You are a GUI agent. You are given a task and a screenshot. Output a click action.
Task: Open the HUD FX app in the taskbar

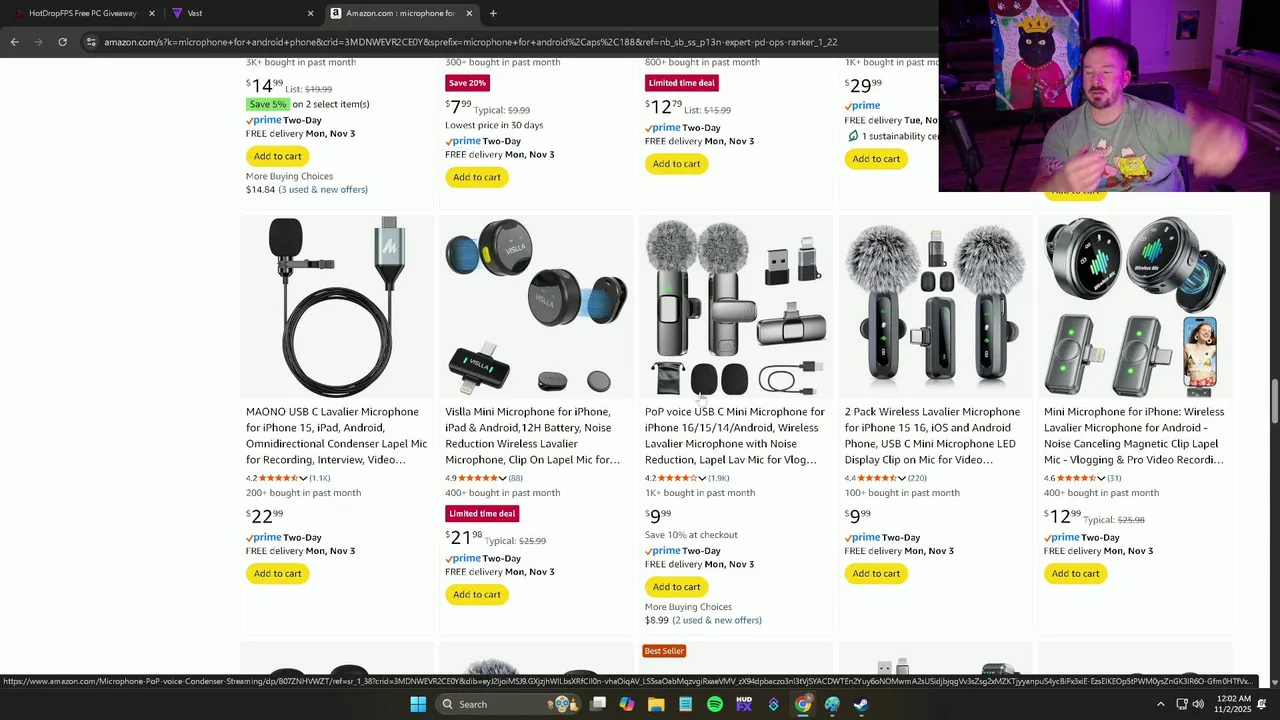click(x=744, y=704)
